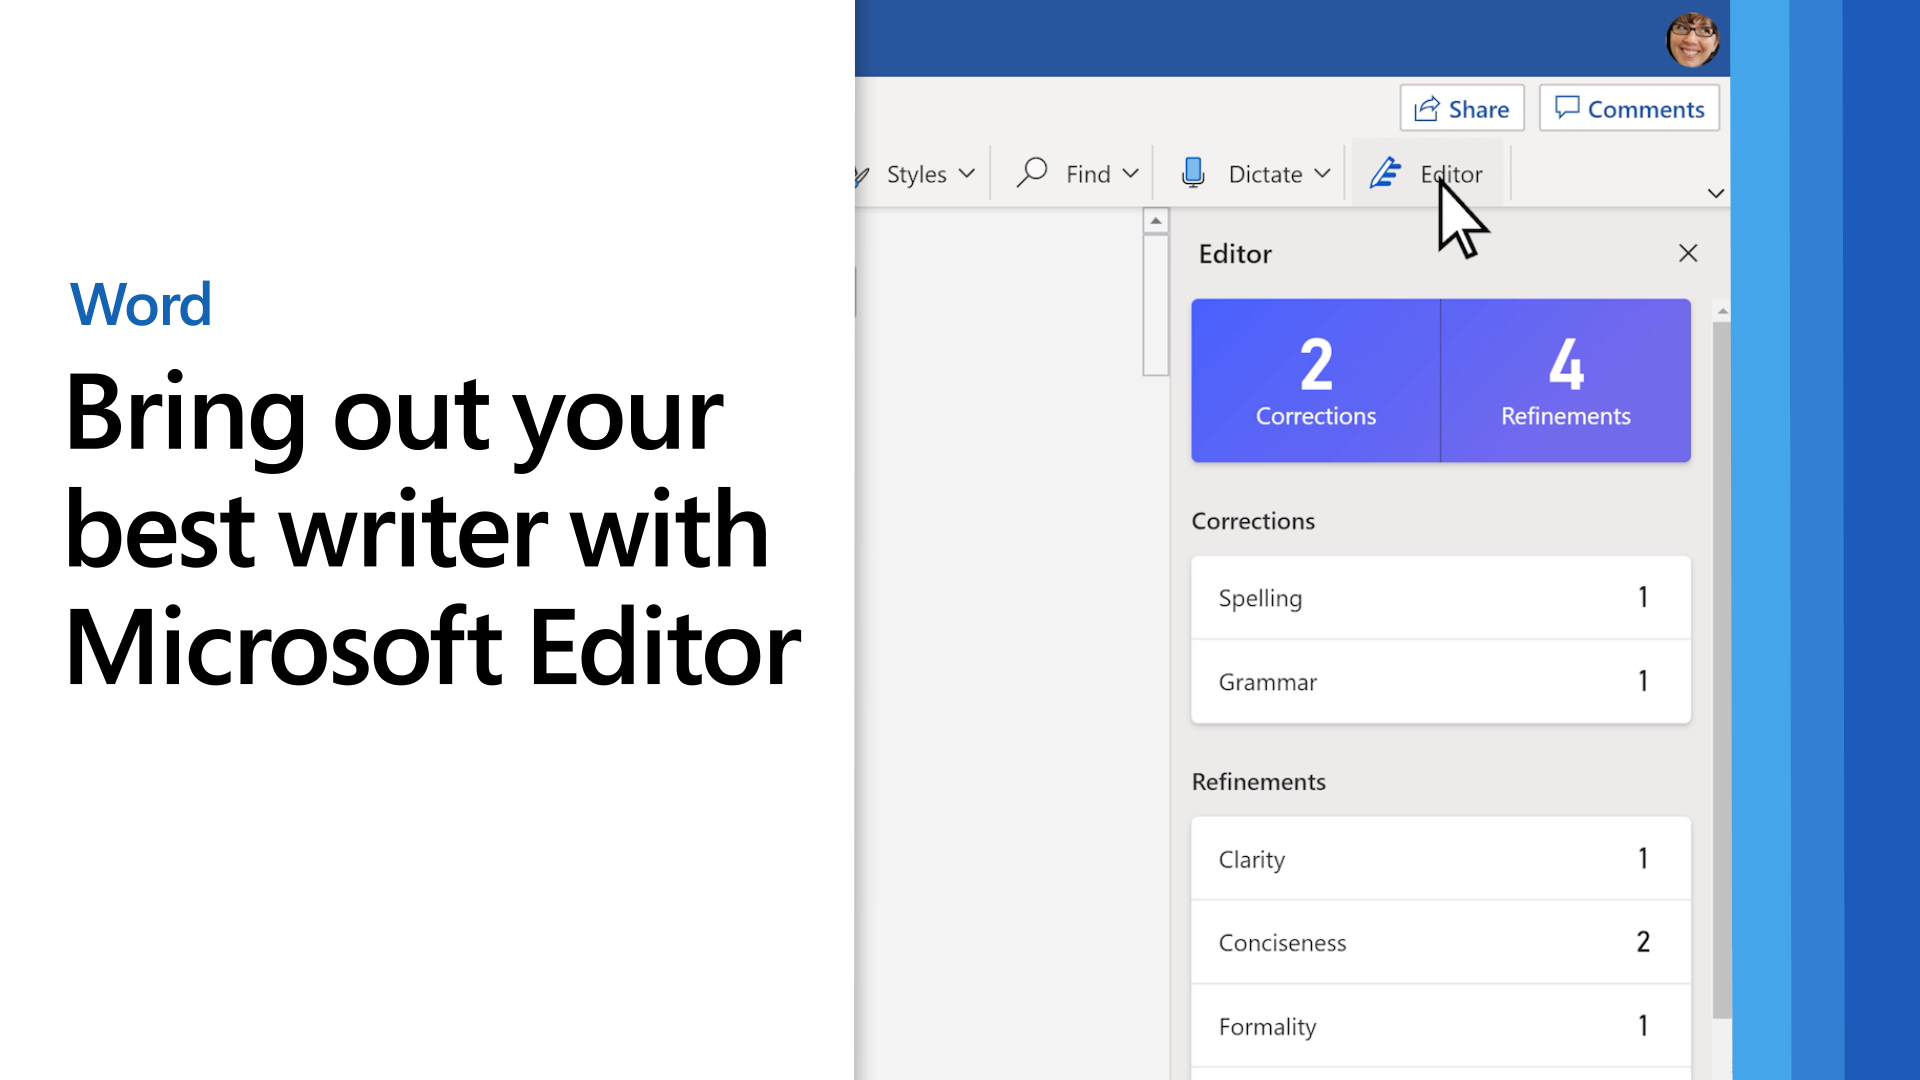Toggle Formality refinement suggestions view
Image resolution: width=1920 pixels, height=1080 pixels.
(x=1440, y=1026)
